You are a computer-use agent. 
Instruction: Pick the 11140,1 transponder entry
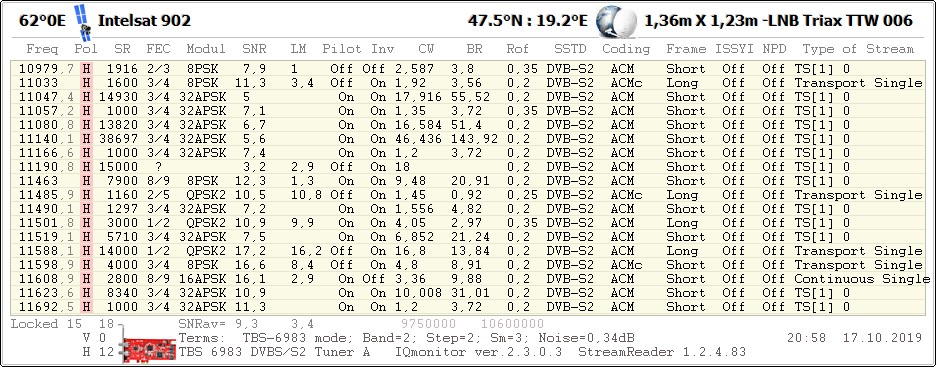coord(469,139)
